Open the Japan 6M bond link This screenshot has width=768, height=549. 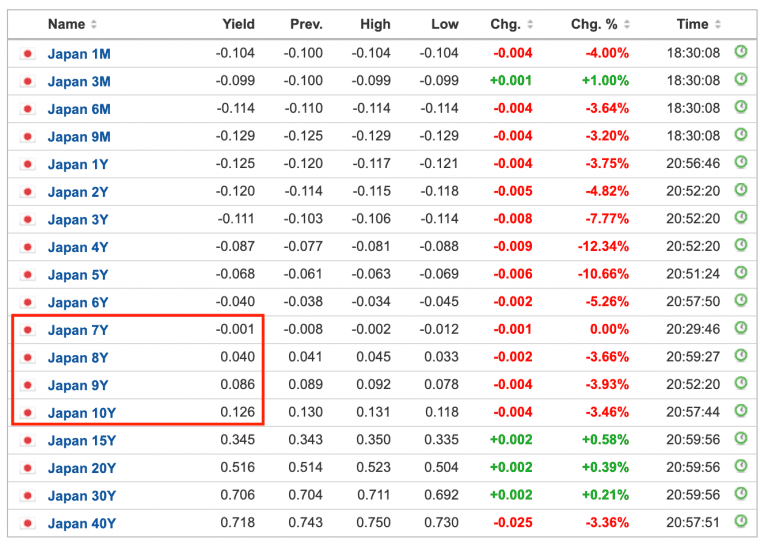(x=79, y=109)
